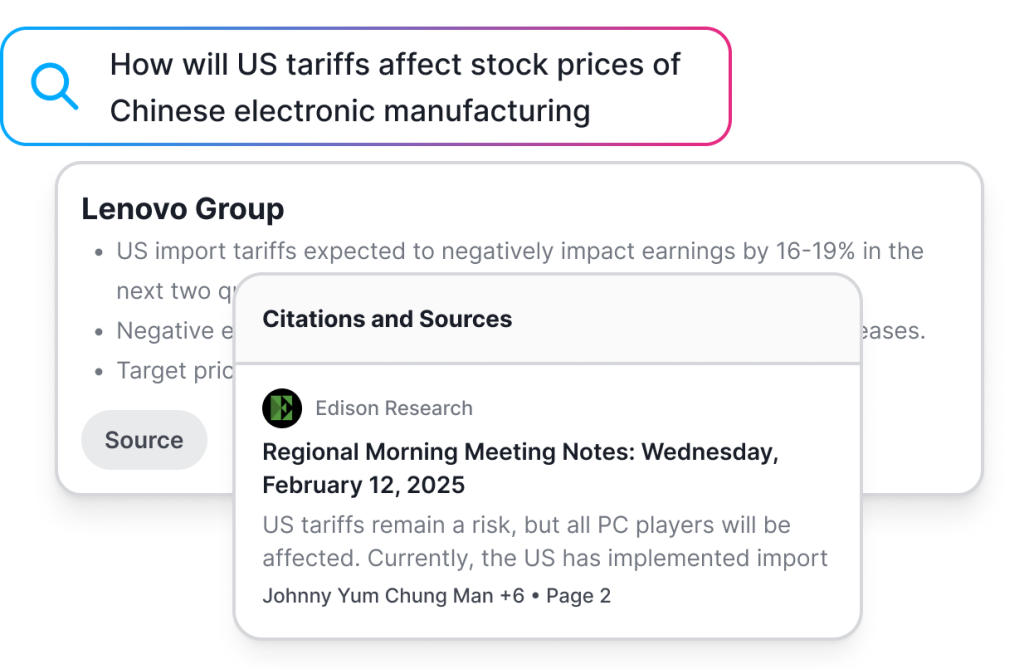The width and height of the screenshot is (1024, 669).
Task: Select the Edison Research publisher name
Action: (394, 408)
